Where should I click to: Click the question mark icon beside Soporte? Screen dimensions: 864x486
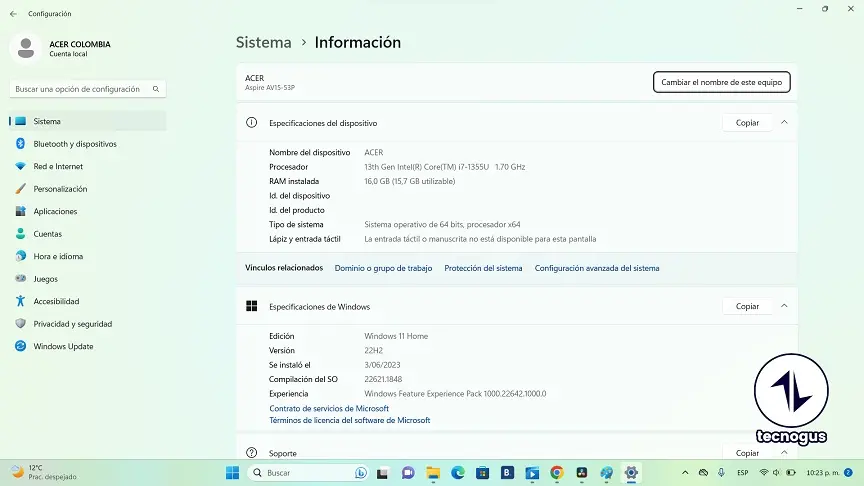(x=251, y=453)
